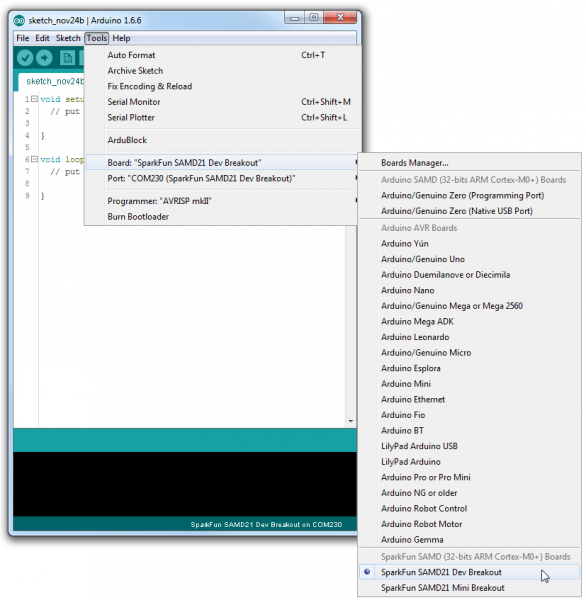Expand the Port COM230 submenu
The height and width of the screenshot is (600, 586).
(x=223, y=178)
